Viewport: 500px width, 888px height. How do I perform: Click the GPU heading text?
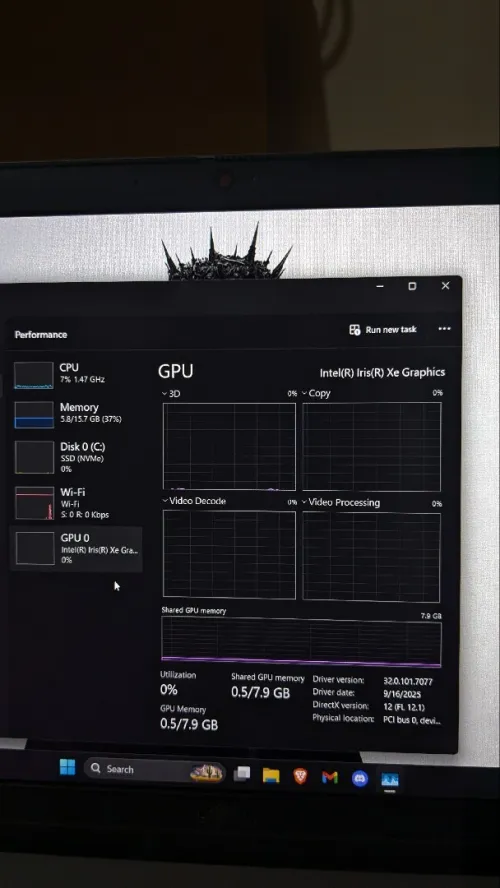coord(176,372)
